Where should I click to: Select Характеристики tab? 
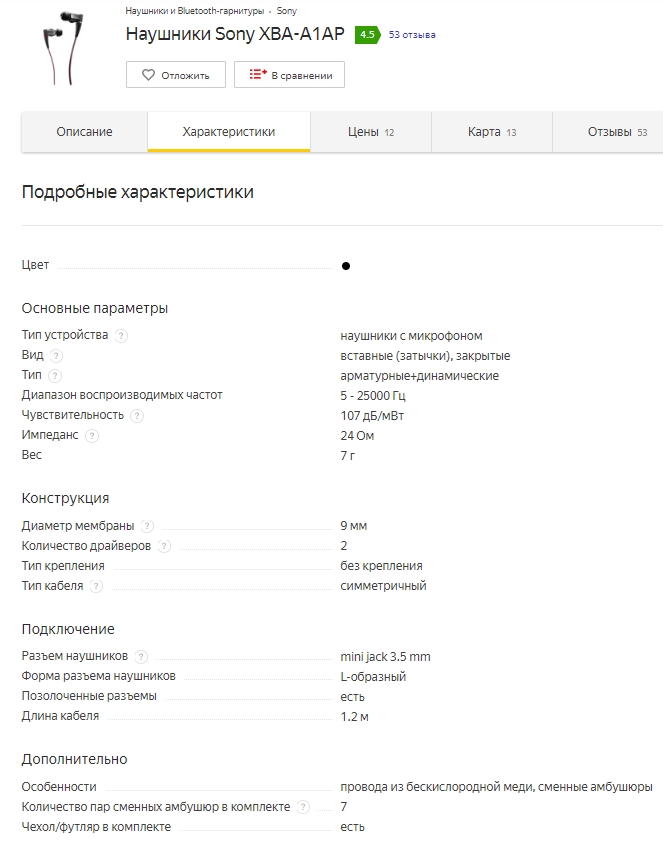[229, 132]
